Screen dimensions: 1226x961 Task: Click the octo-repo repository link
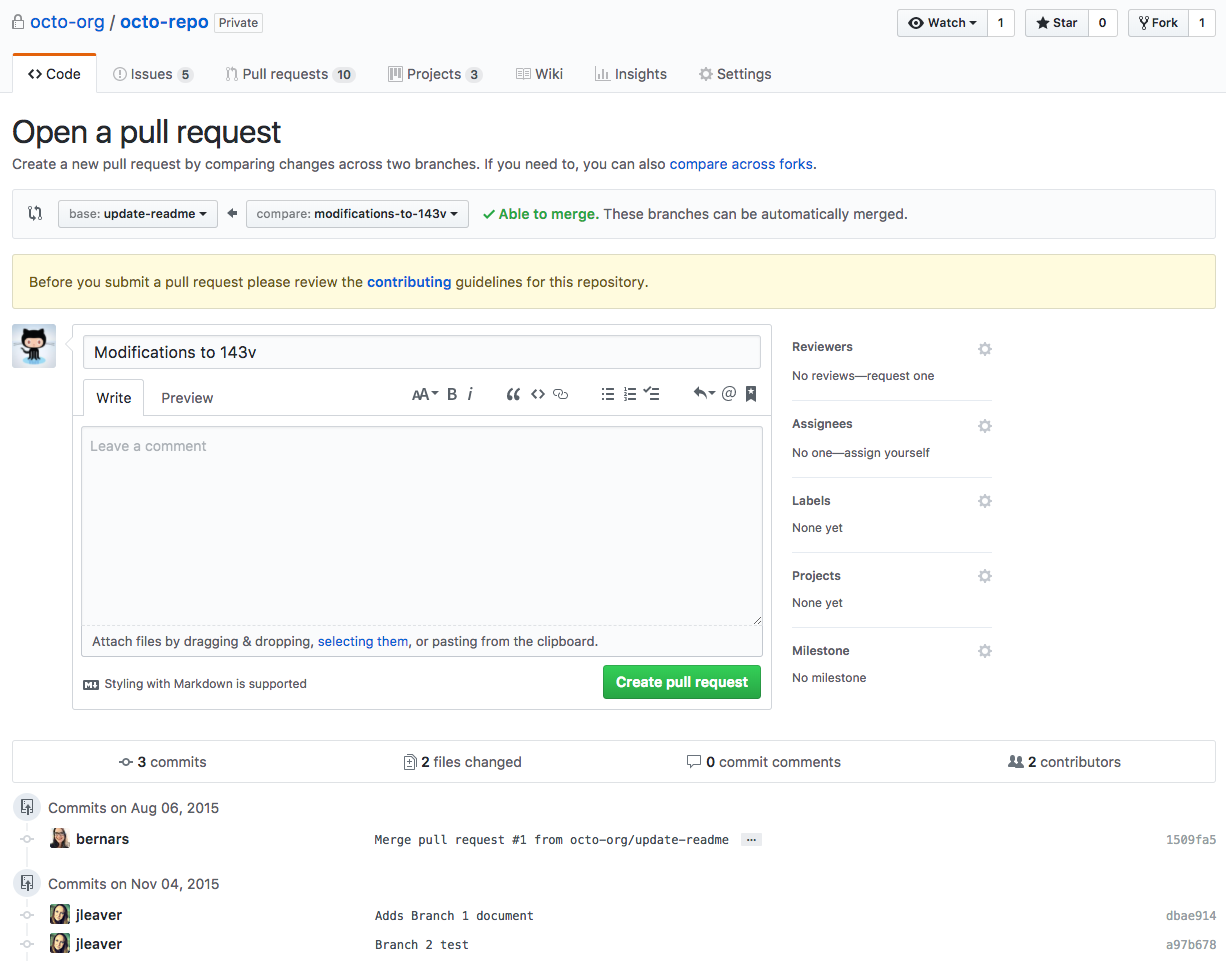(164, 22)
